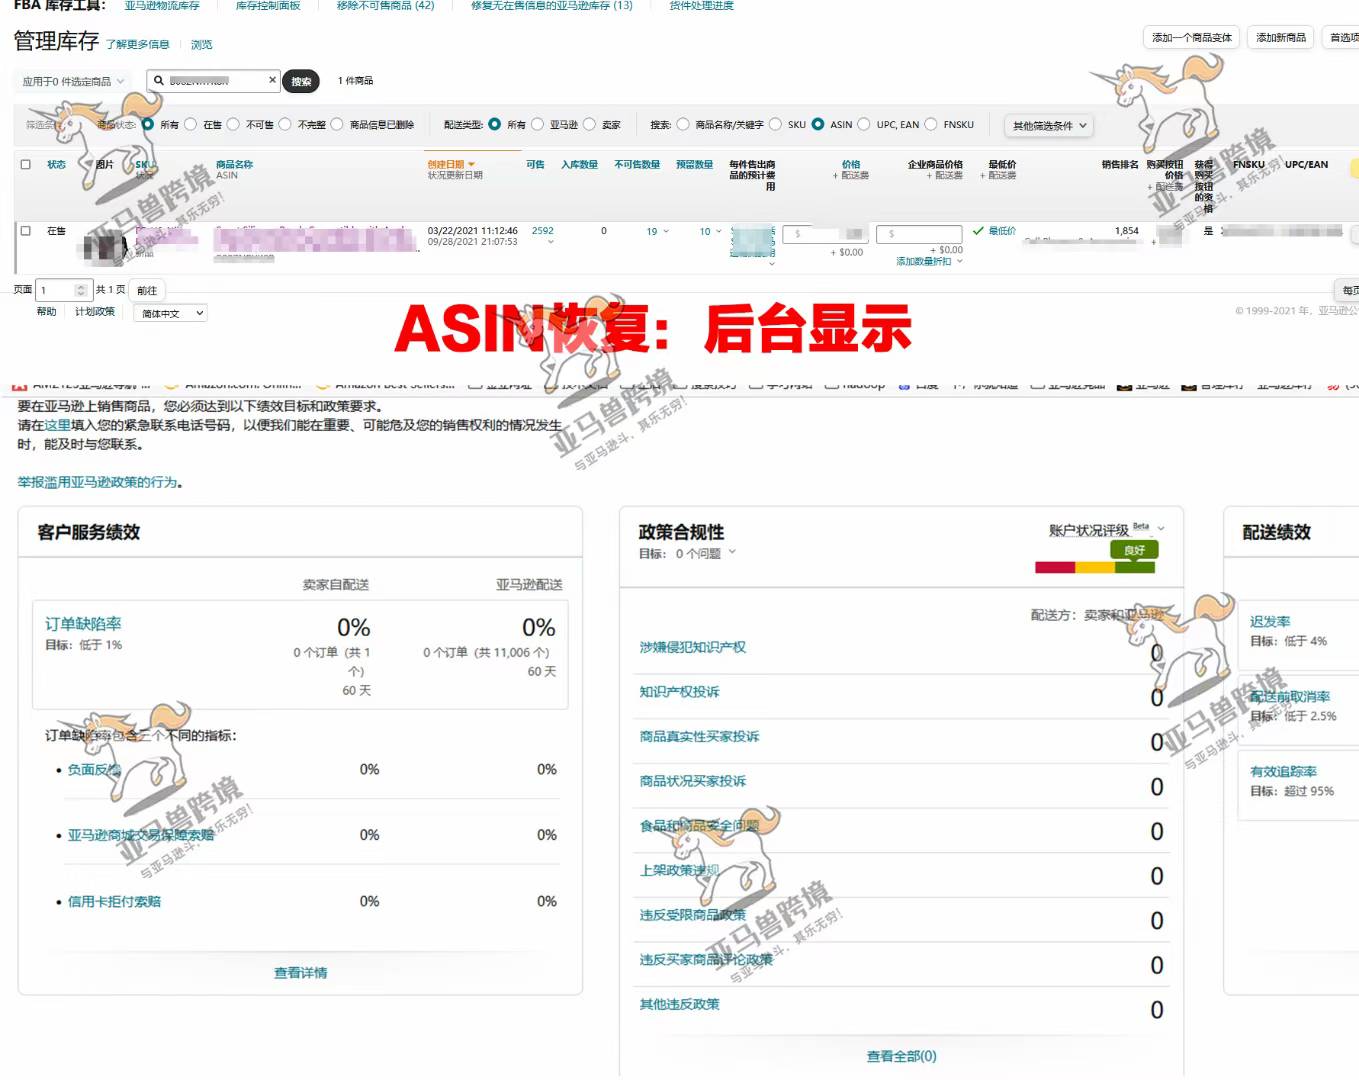Open the 简体中文 language selector
Image resolution: width=1359 pixels, height=1080 pixels.
pyautogui.click(x=171, y=313)
